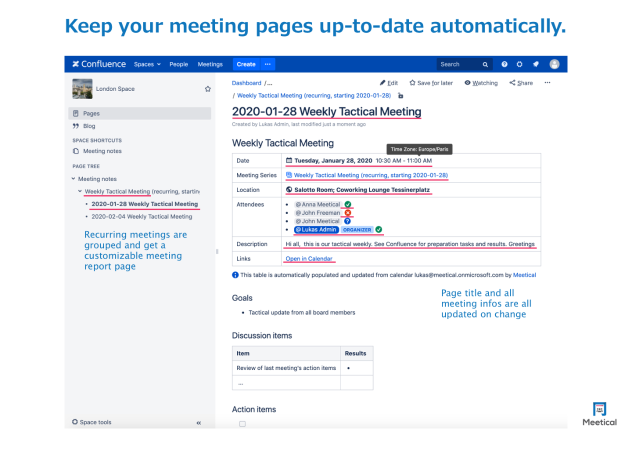
Task: Open the Meeting Series link in table
Action: click(x=371, y=175)
